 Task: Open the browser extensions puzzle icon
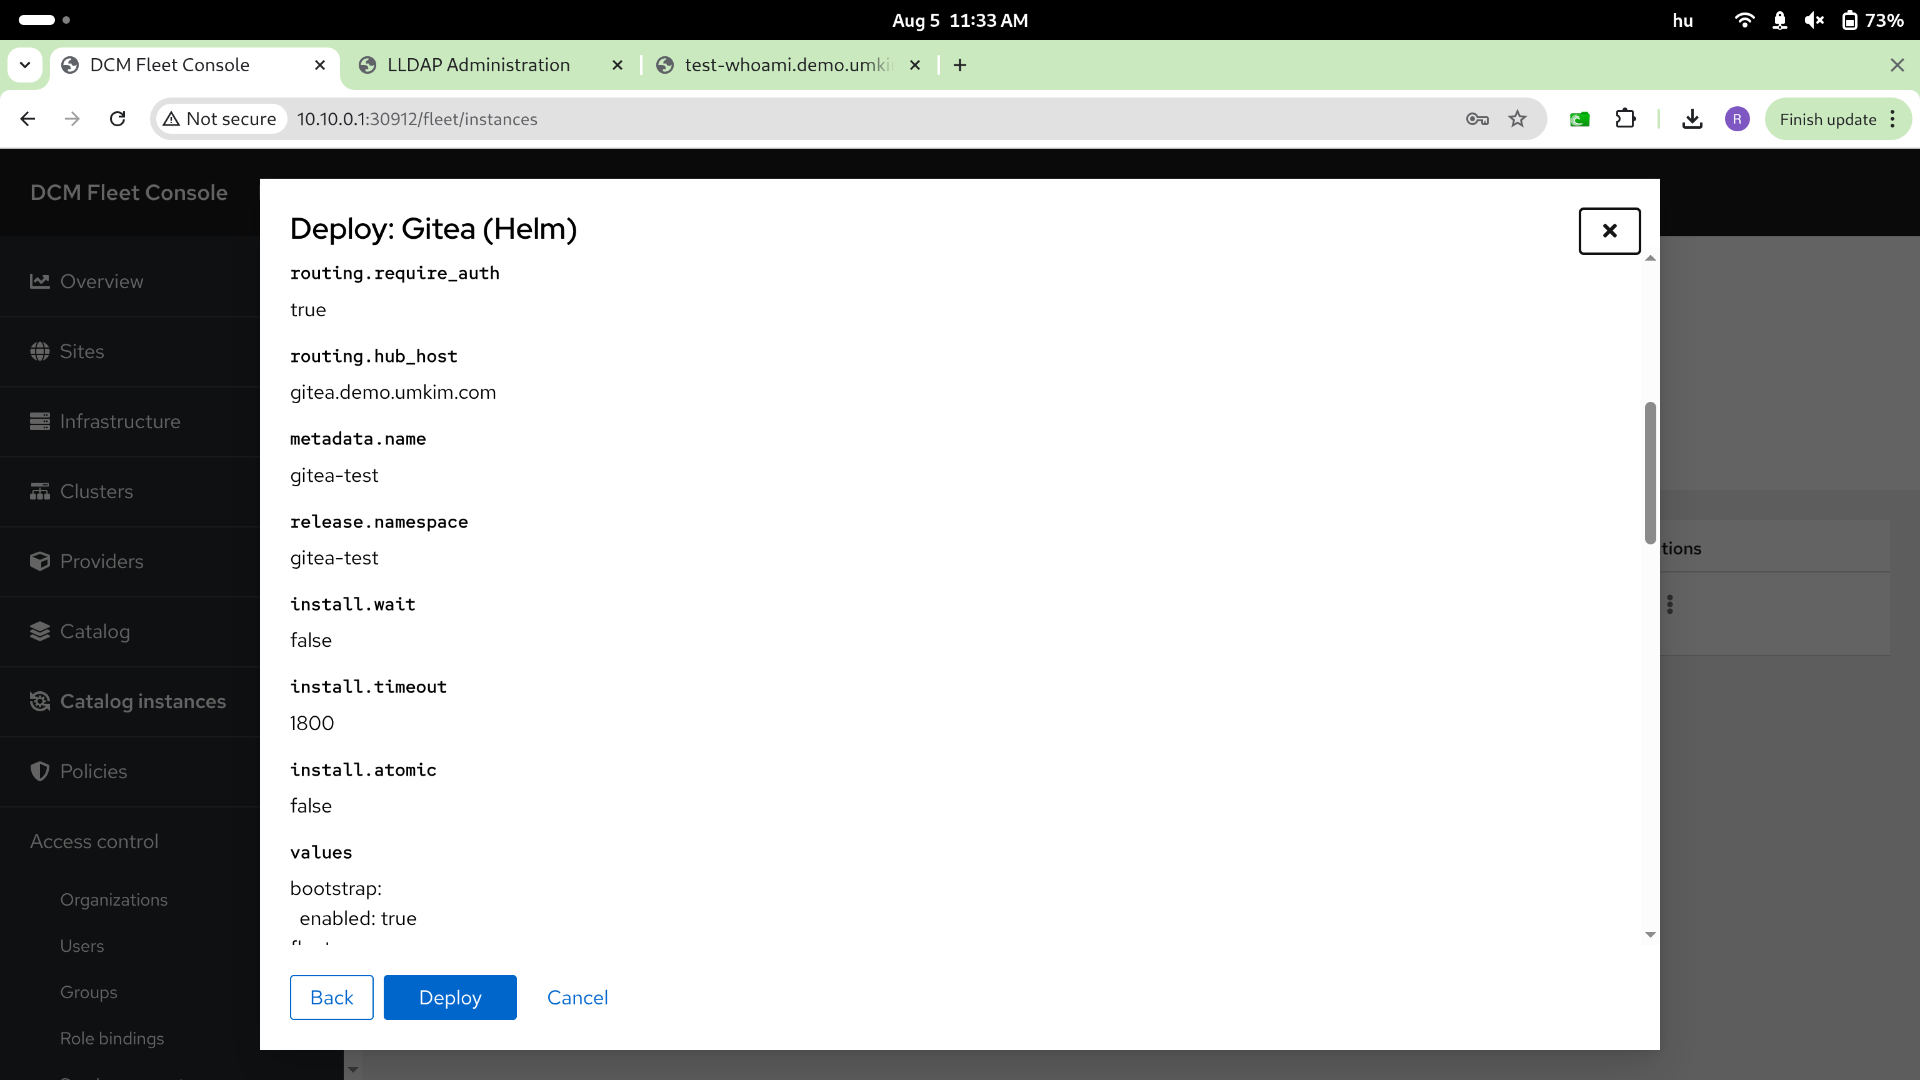(1625, 119)
